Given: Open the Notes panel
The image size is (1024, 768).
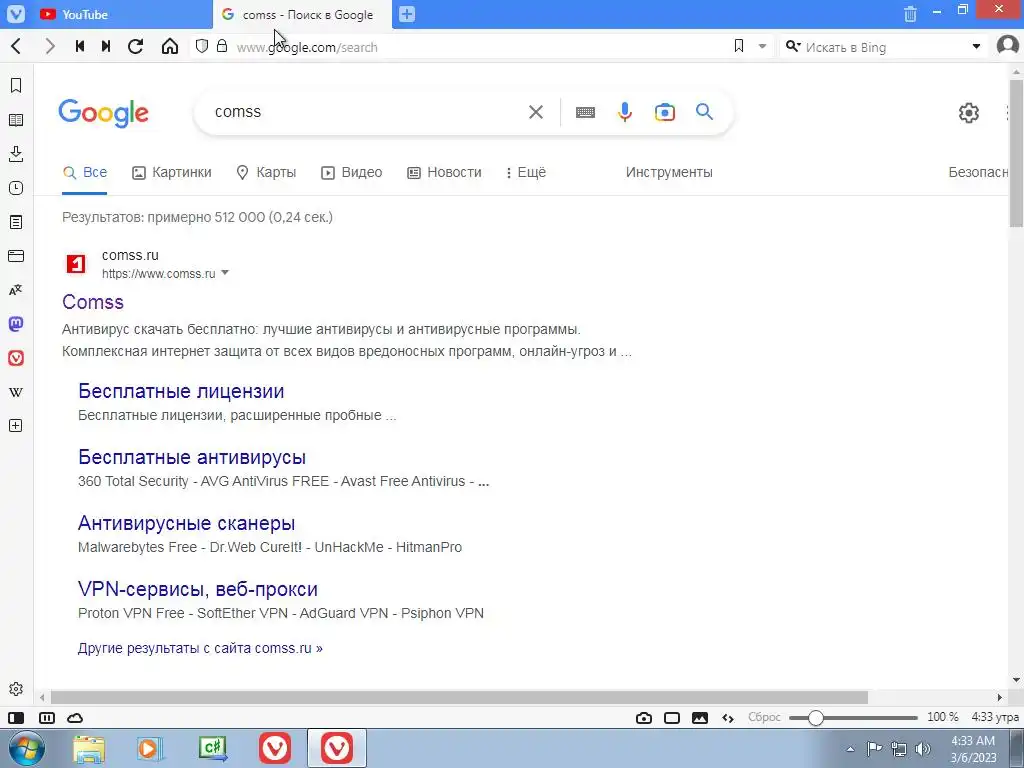Looking at the screenshot, I should pyautogui.click(x=16, y=222).
